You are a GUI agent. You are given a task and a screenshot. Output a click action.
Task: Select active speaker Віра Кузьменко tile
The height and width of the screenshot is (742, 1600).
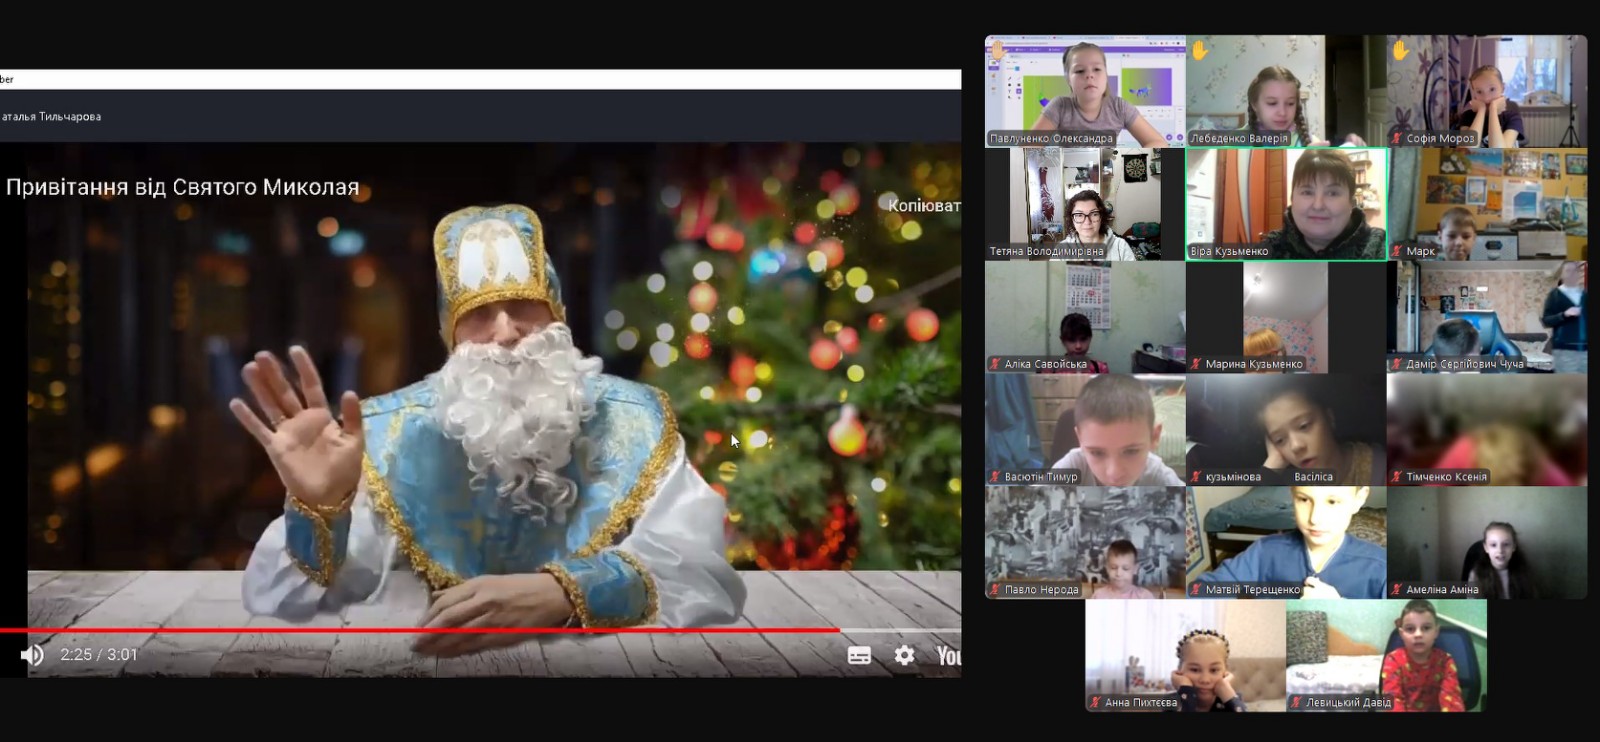pyautogui.click(x=1286, y=204)
